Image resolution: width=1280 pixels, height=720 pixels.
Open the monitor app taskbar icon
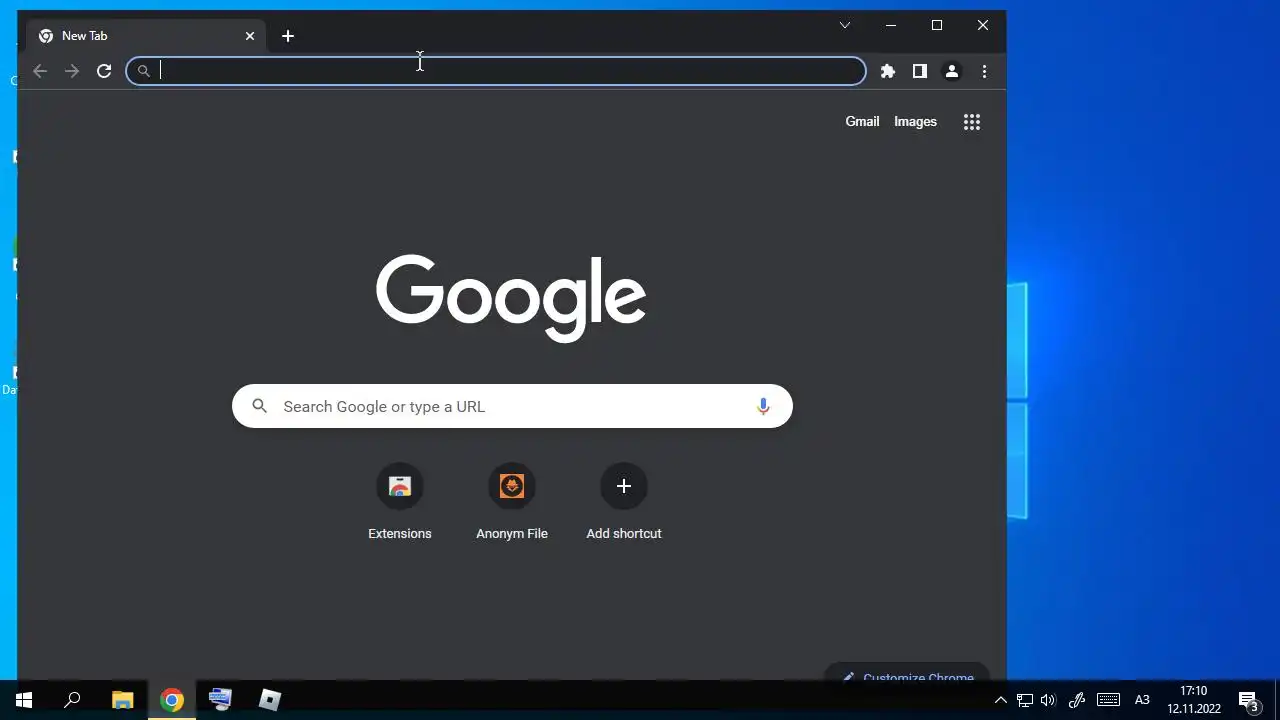(220, 700)
